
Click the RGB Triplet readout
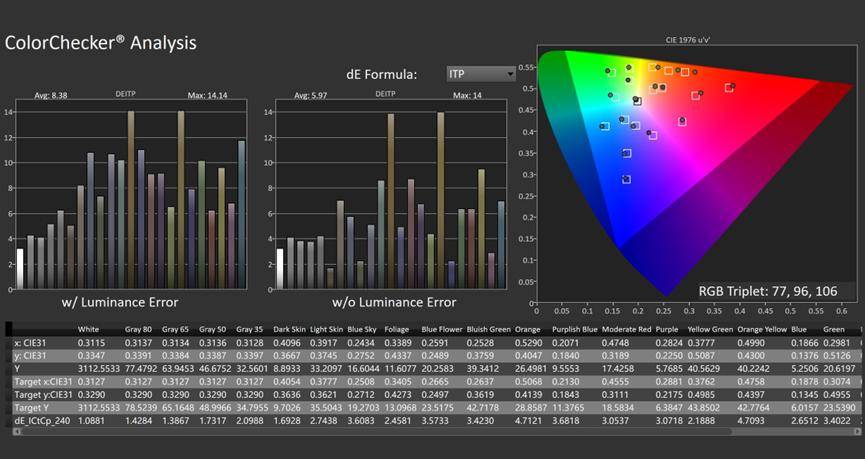coord(770,290)
